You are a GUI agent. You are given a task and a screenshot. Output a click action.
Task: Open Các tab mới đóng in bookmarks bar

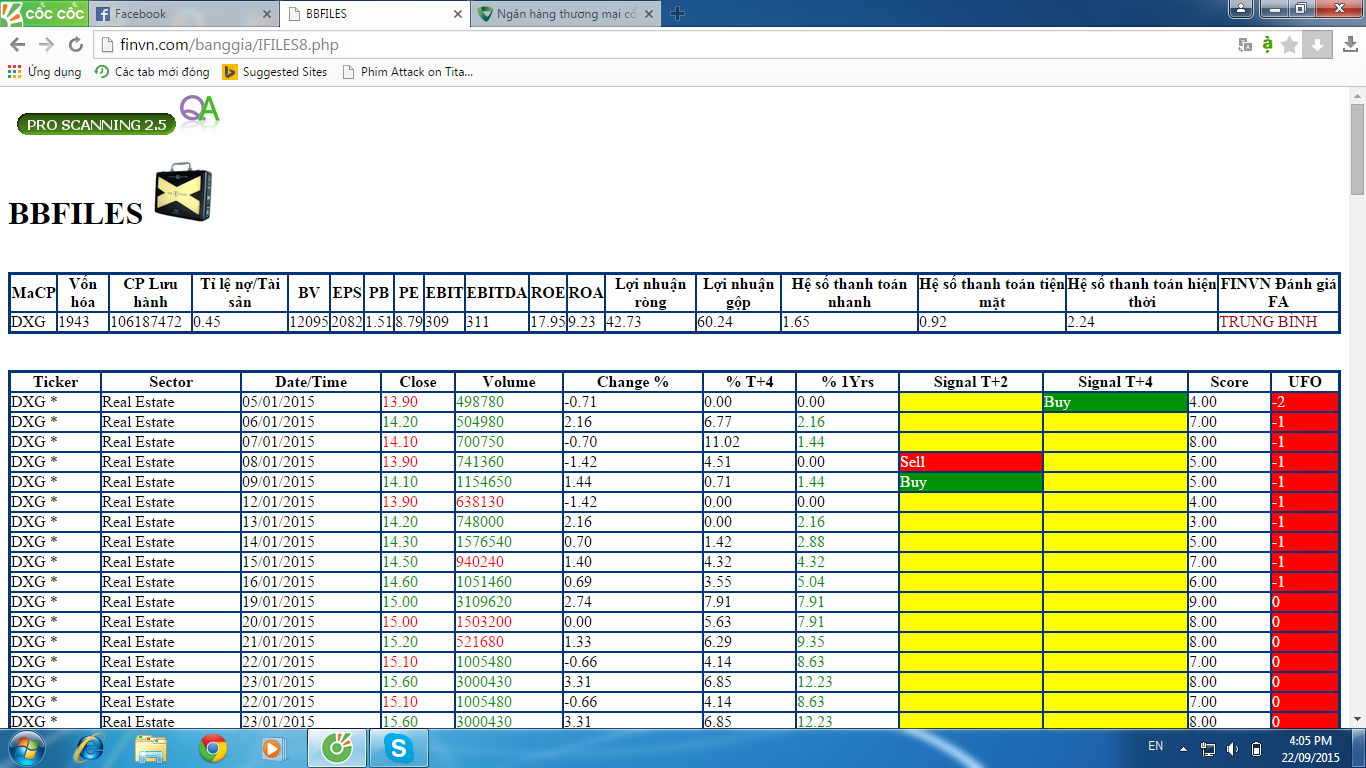point(152,72)
